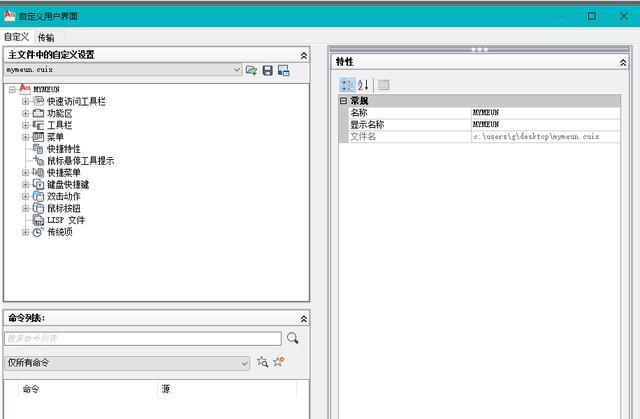
Task: Focus the search command list field
Action: point(143,338)
